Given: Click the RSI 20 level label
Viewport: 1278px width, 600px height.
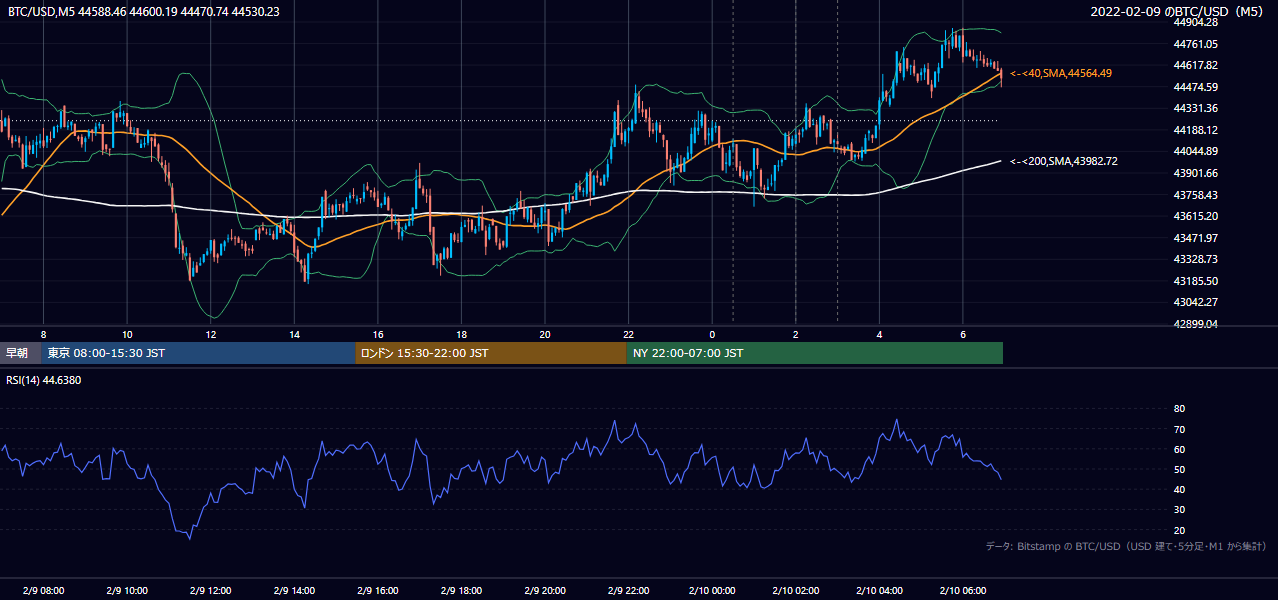Looking at the screenshot, I should pyautogui.click(x=1179, y=530).
